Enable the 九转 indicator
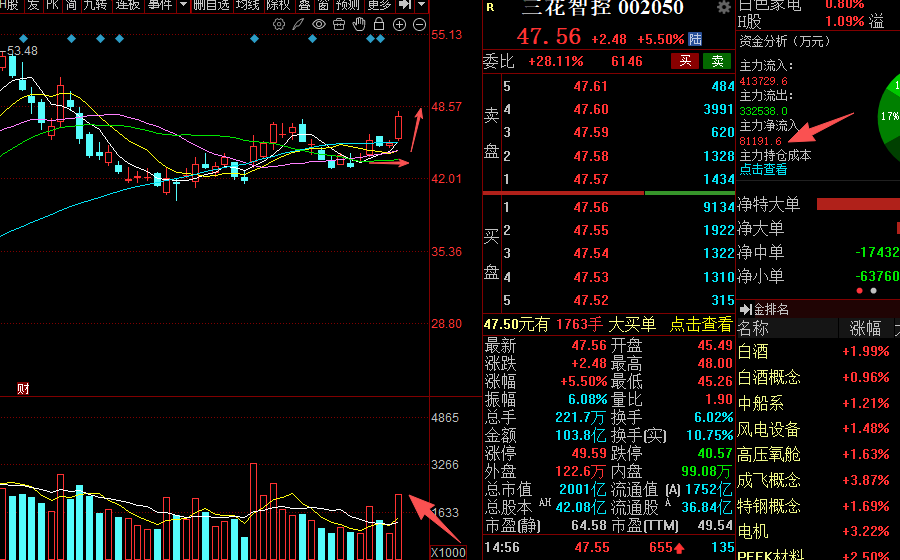The width and height of the screenshot is (900, 560). [95, 5]
